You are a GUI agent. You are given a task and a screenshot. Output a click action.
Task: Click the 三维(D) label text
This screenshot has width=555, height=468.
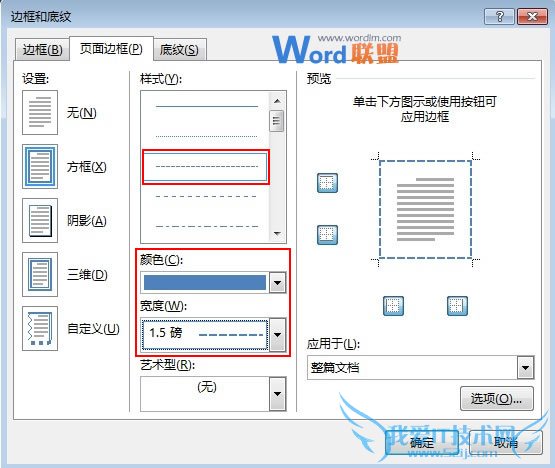pos(87,275)
